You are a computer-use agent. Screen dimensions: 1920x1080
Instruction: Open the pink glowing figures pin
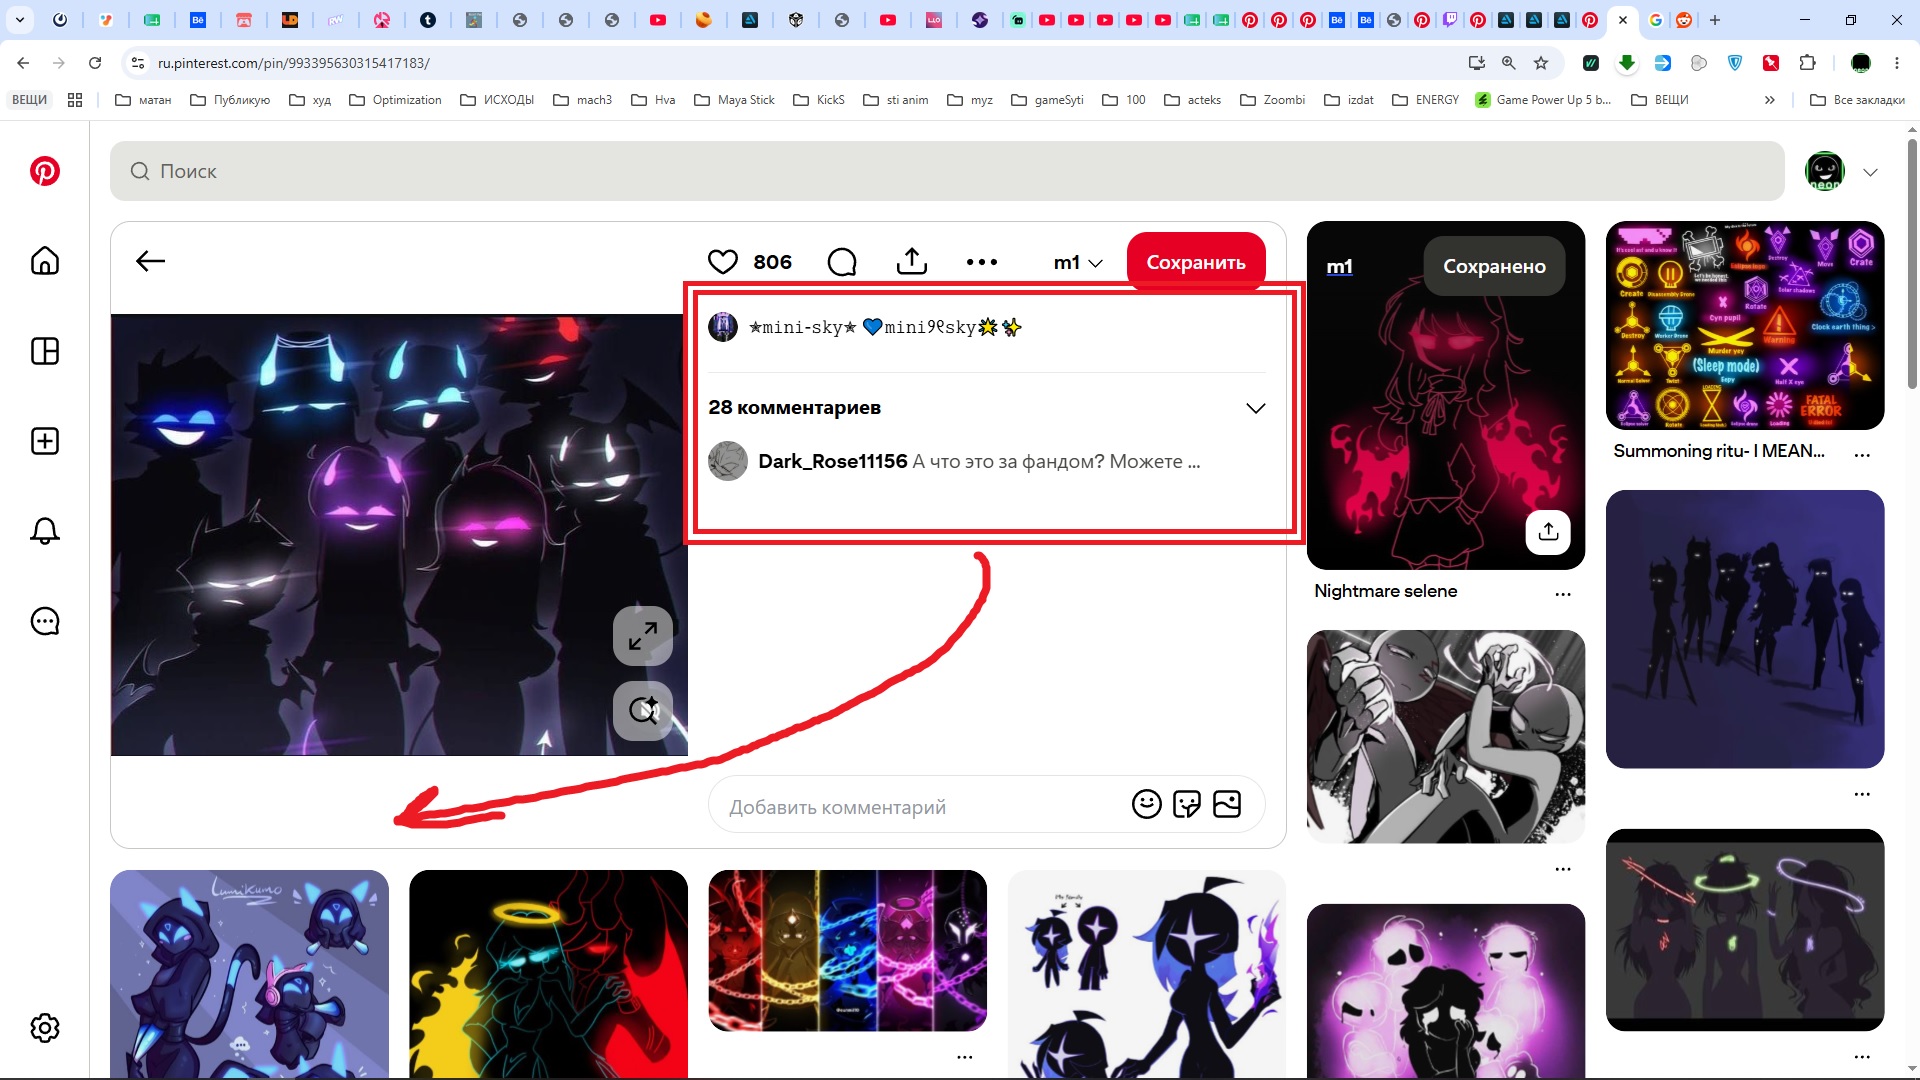(x=1446, y=991)
